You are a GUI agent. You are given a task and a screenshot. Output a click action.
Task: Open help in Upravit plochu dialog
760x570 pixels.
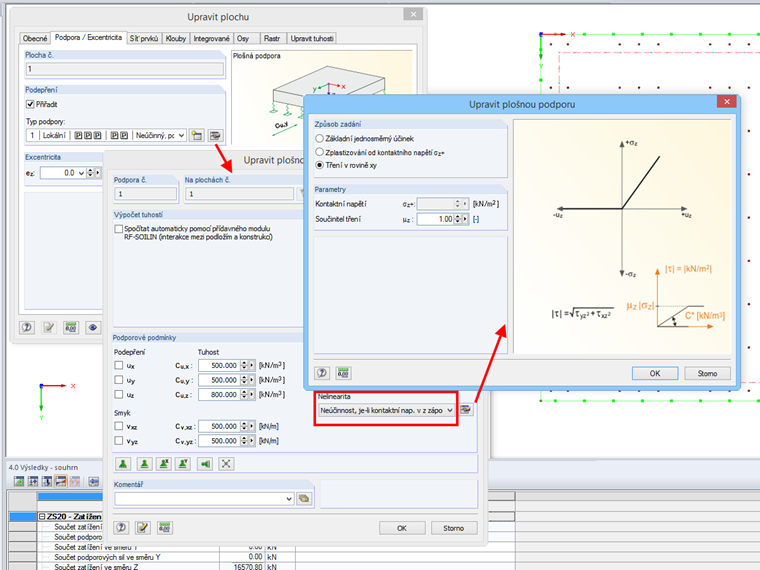click(27, 327)
